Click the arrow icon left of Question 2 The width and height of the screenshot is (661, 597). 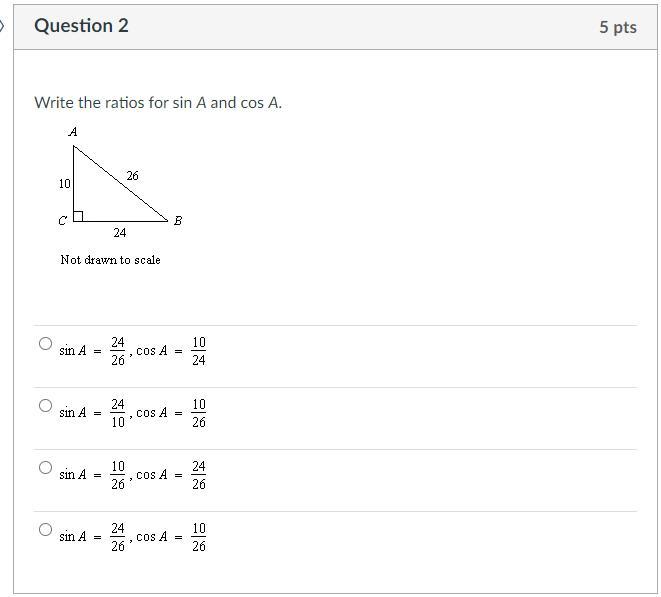[x=3, y=26]
